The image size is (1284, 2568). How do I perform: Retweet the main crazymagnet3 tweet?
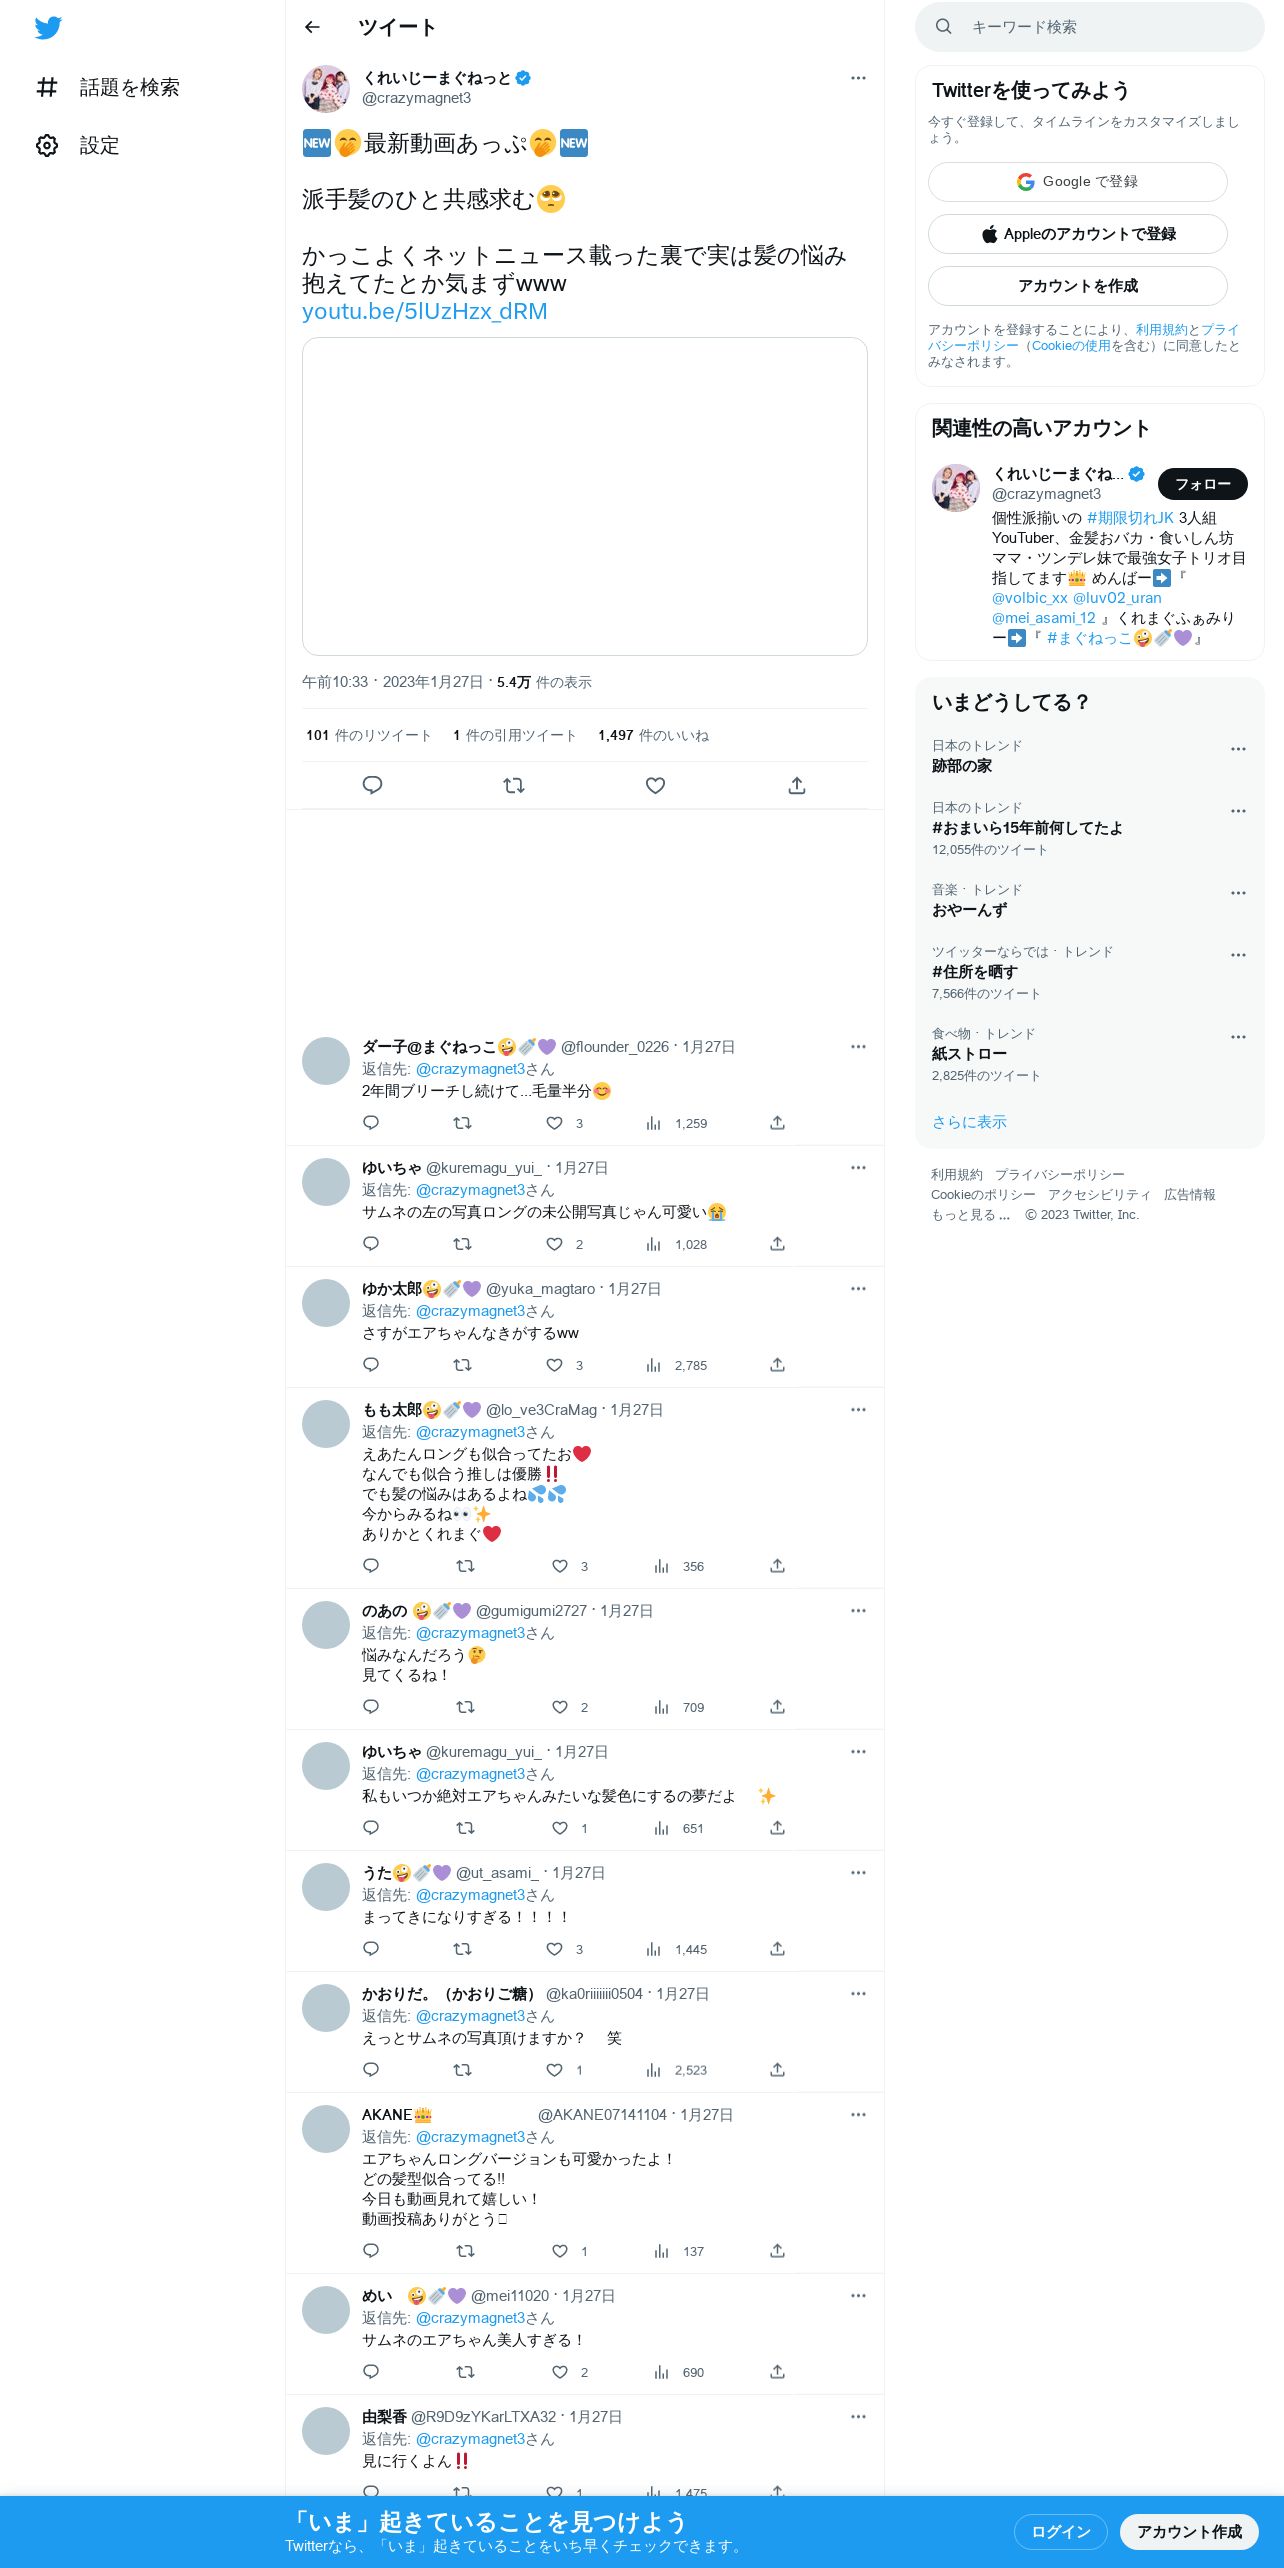[x=514, y=785]
